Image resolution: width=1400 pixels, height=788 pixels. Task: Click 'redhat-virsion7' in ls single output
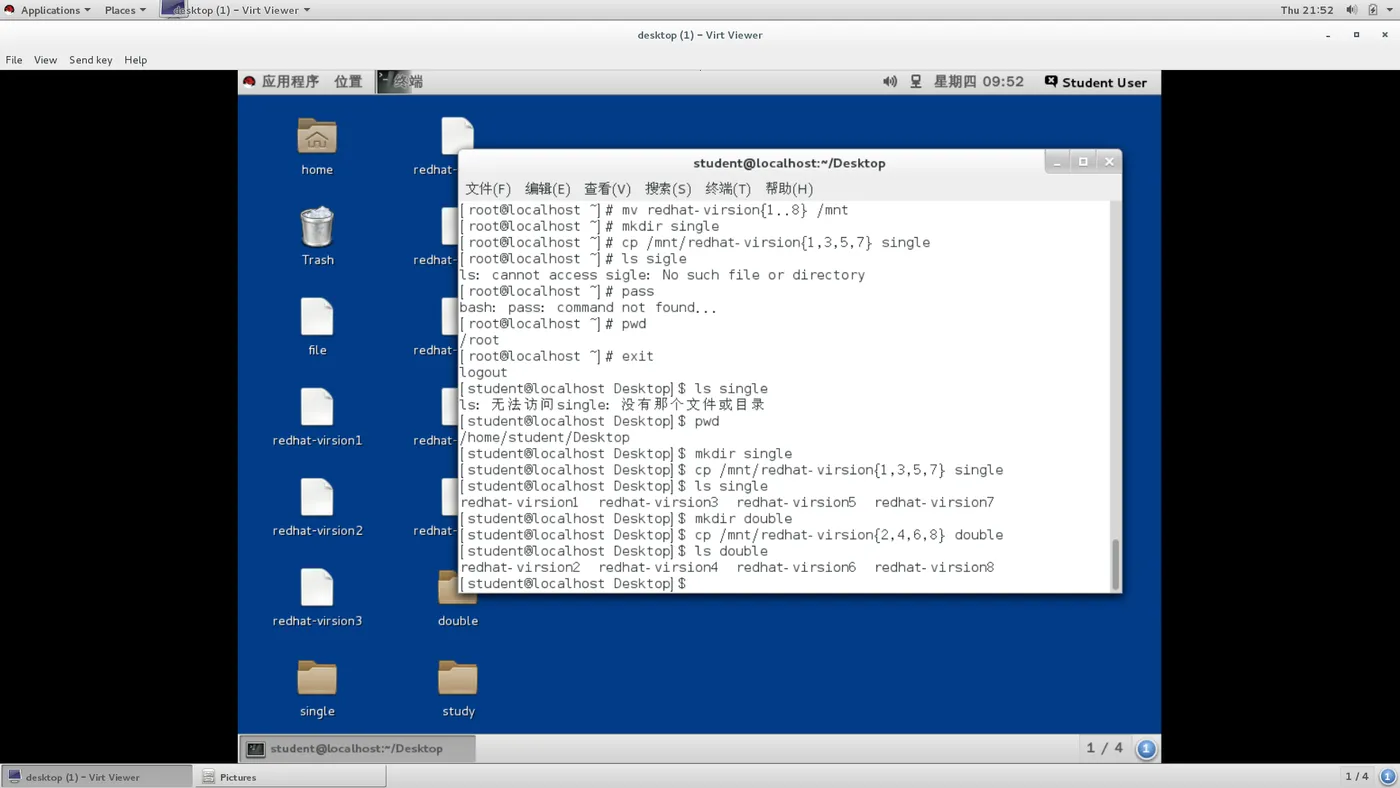(934, 503)
